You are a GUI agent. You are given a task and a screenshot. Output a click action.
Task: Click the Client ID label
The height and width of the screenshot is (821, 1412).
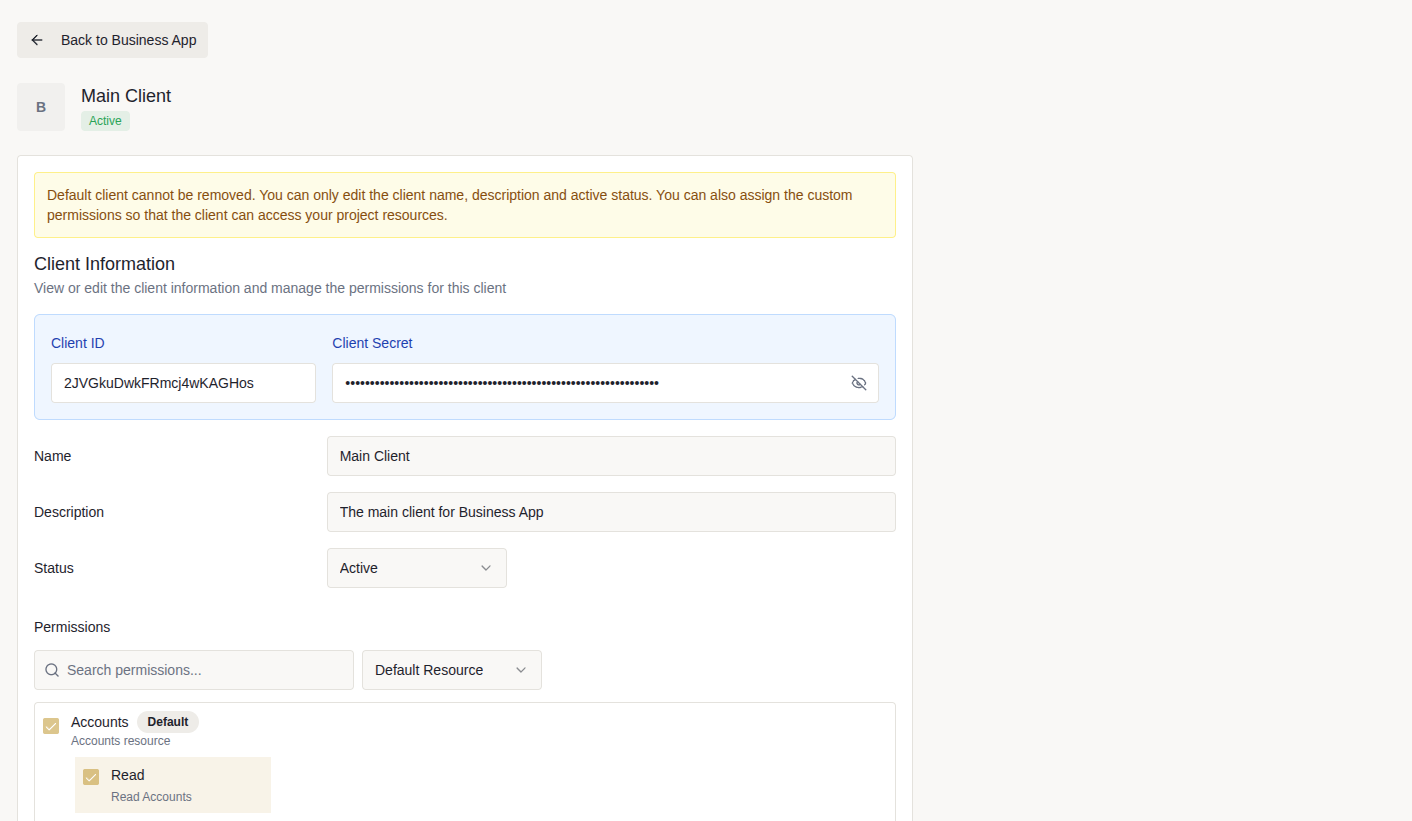coord(78,343)
